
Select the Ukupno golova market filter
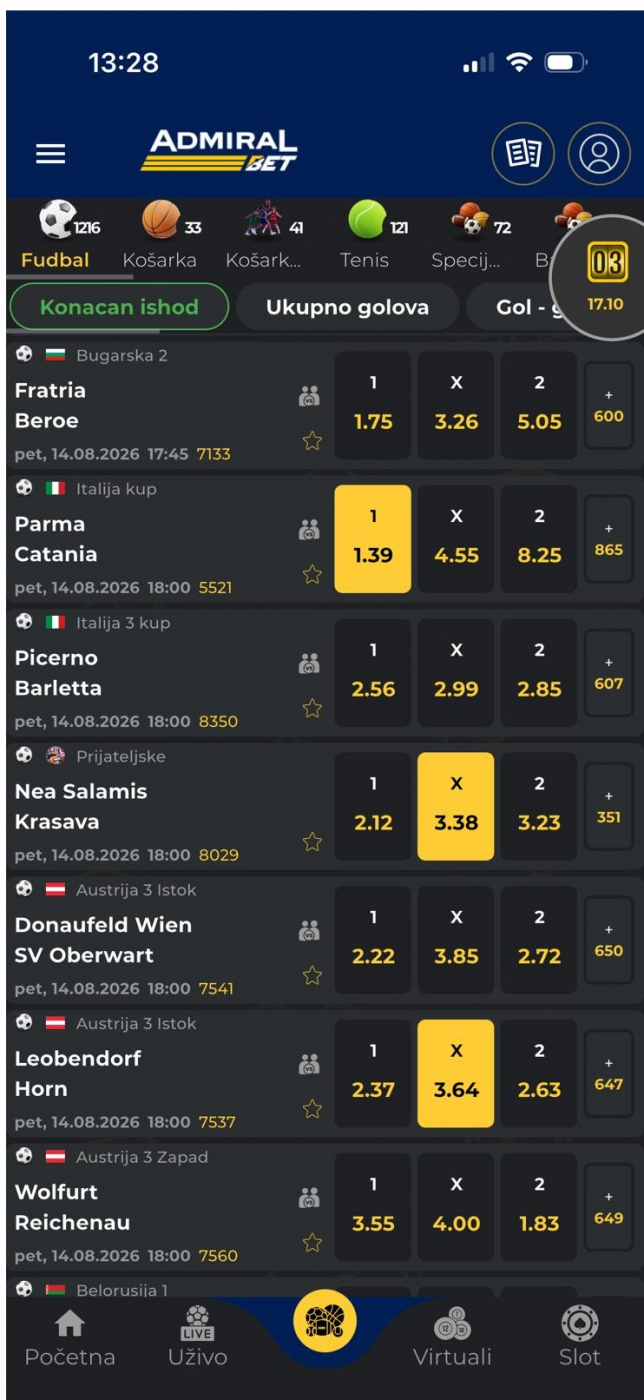[347, 307]
